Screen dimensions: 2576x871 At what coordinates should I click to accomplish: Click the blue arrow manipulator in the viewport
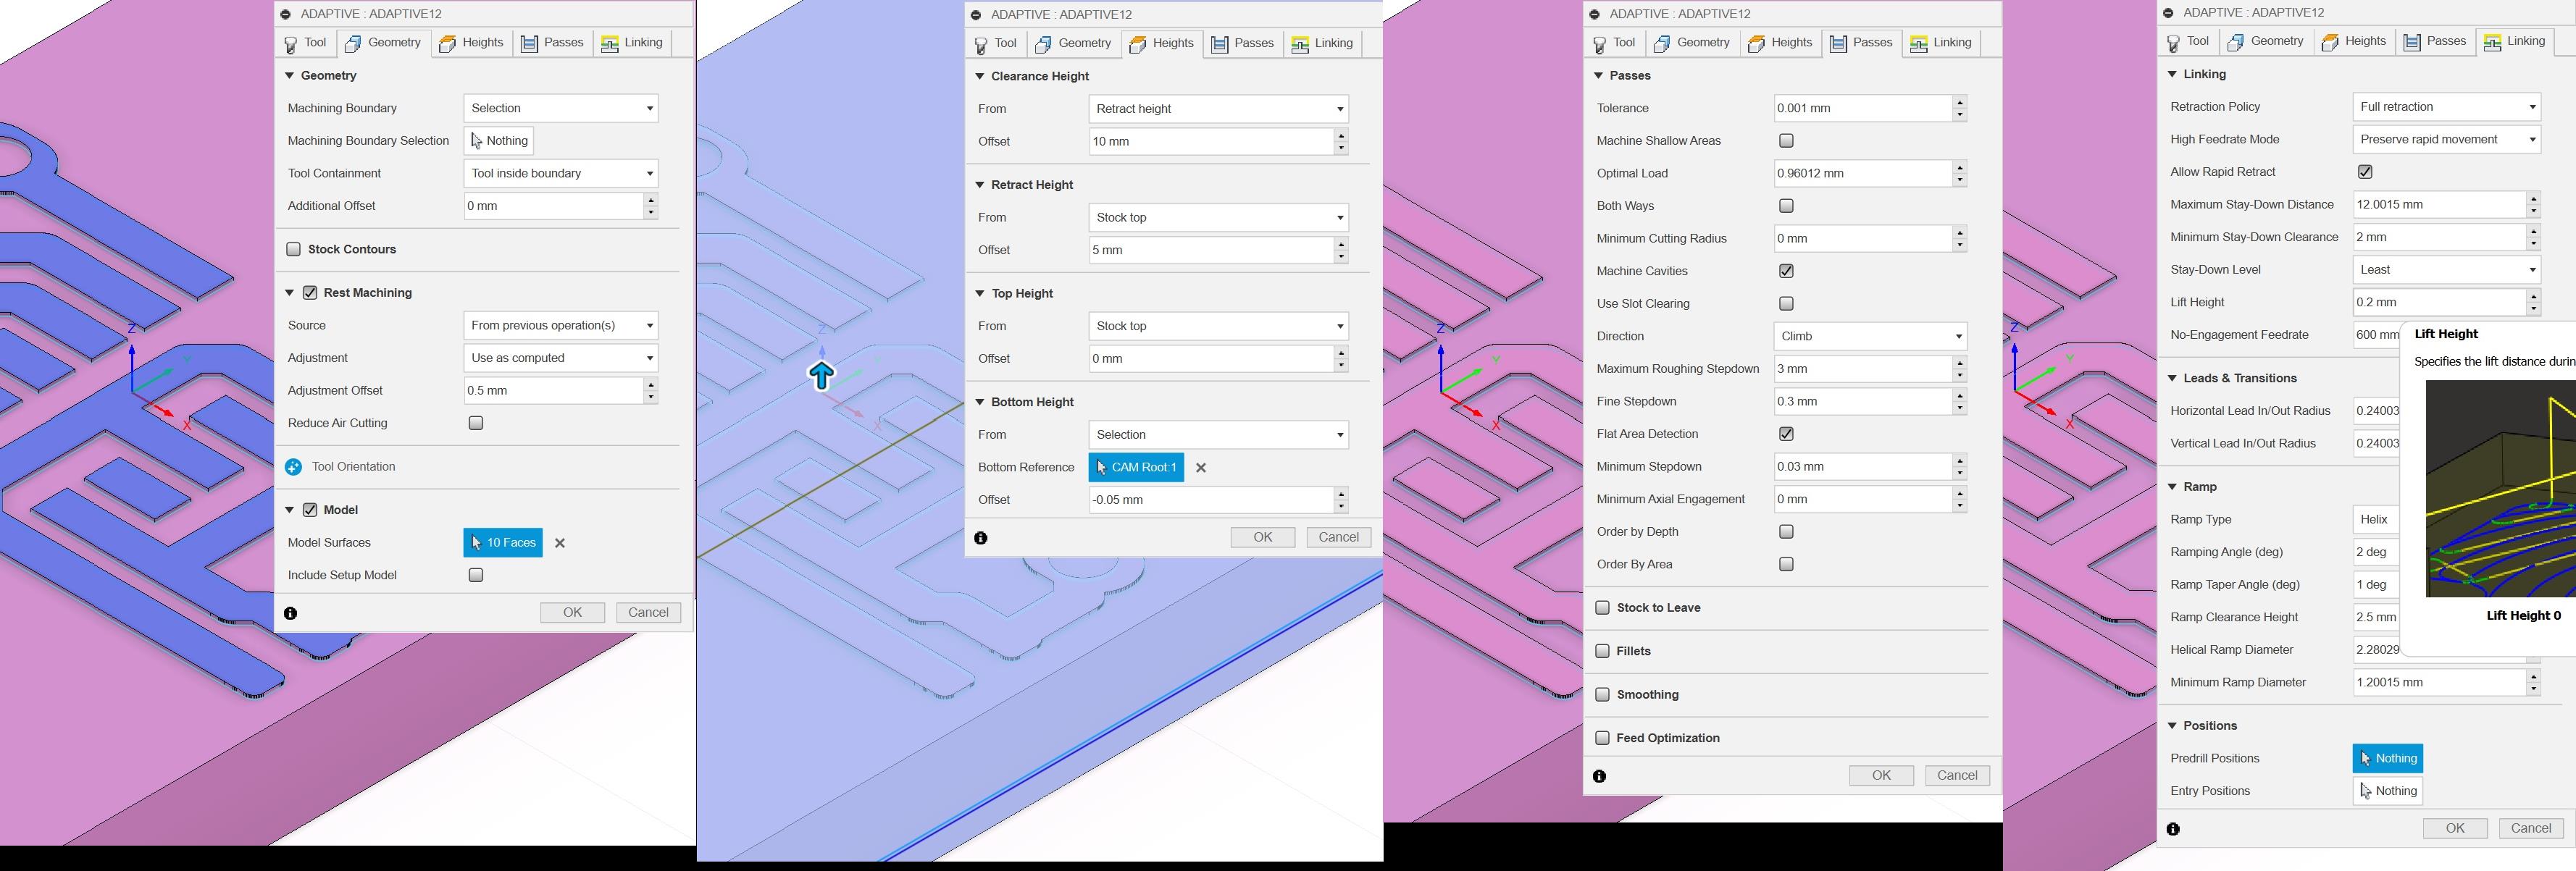click(821, 375)
